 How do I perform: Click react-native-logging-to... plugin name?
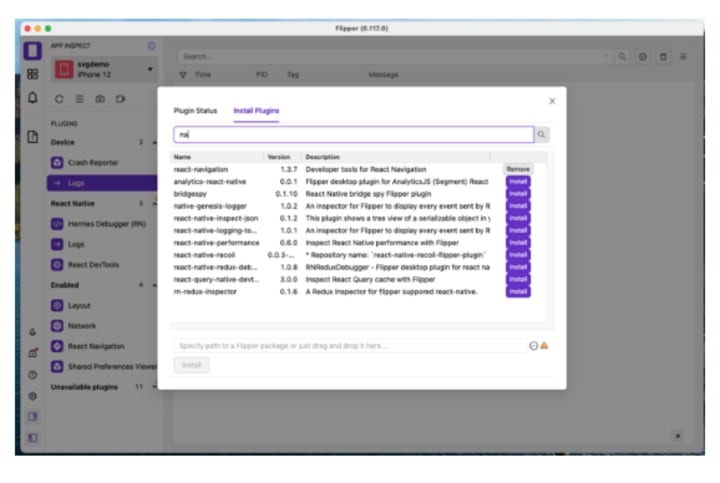[x=215, y=230]
